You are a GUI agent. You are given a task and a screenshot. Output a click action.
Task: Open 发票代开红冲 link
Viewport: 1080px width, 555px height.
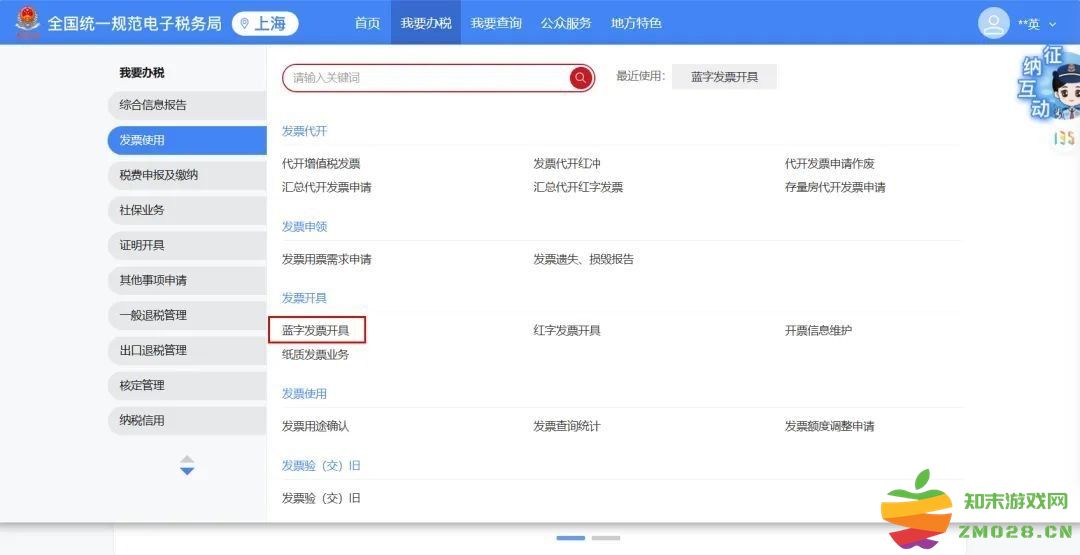(567, 164)
